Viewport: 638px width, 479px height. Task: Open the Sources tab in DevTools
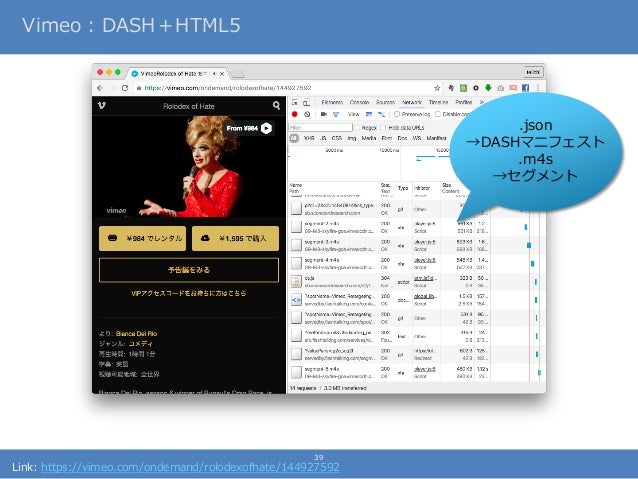(385, 103)
